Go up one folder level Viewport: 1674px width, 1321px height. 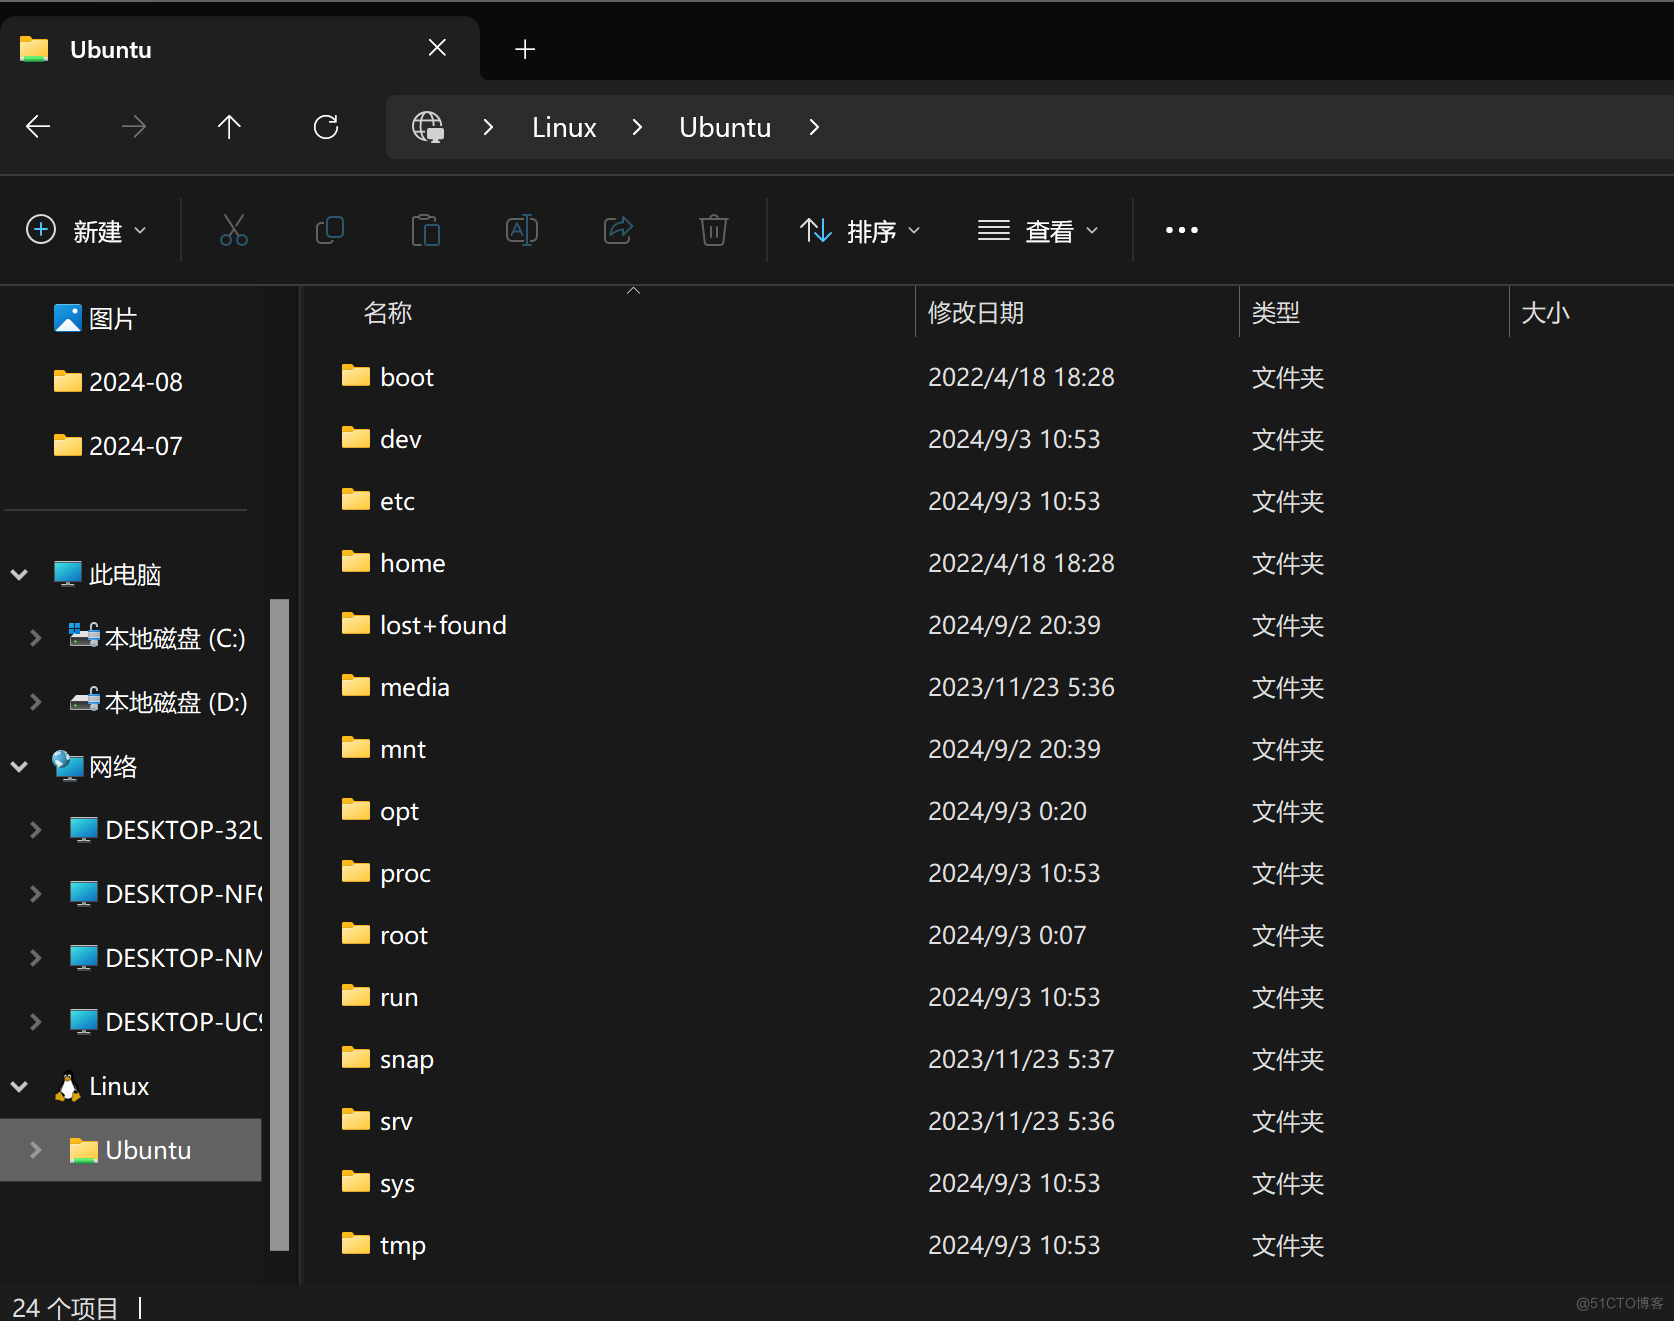tap(229, 127)
